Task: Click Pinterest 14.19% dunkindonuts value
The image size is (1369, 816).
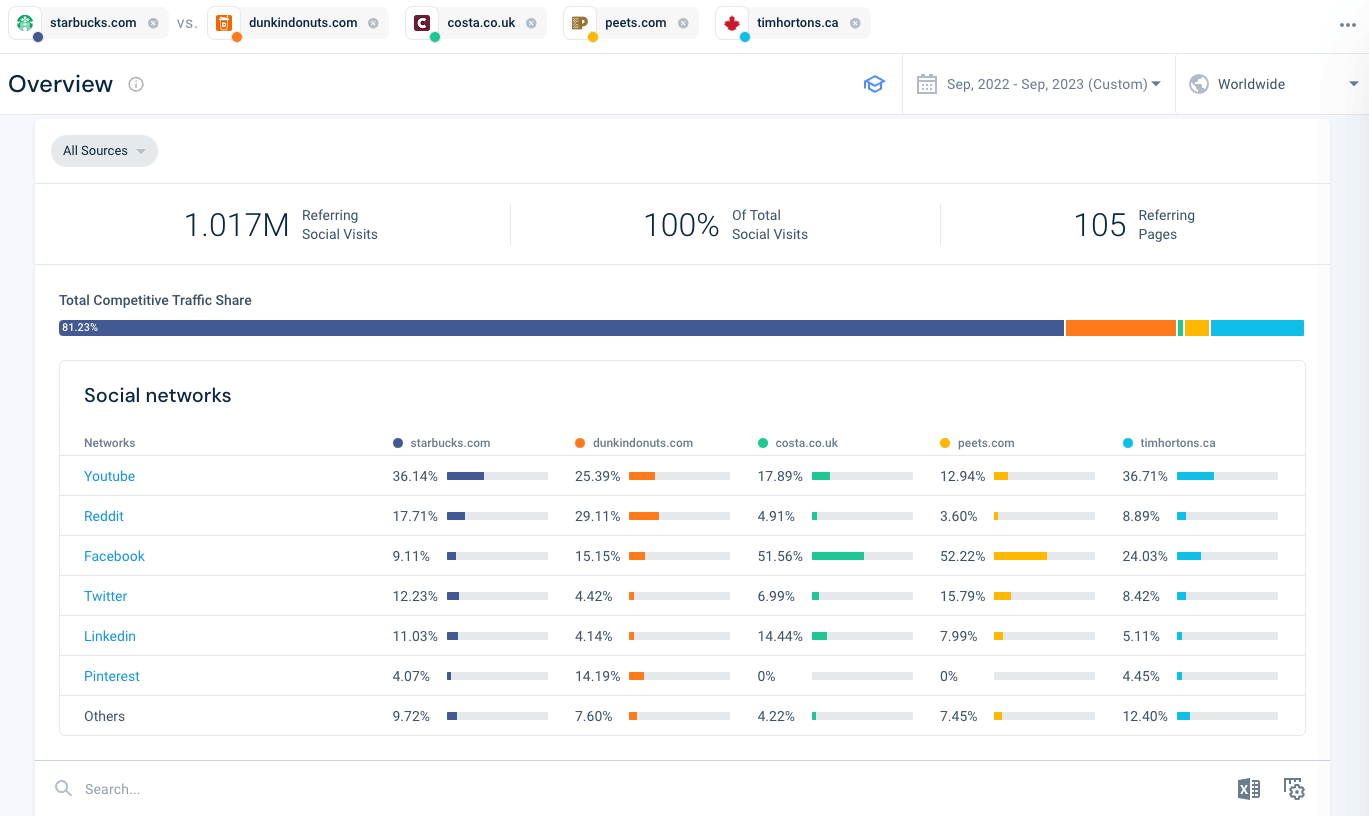Action: point(597,676)
